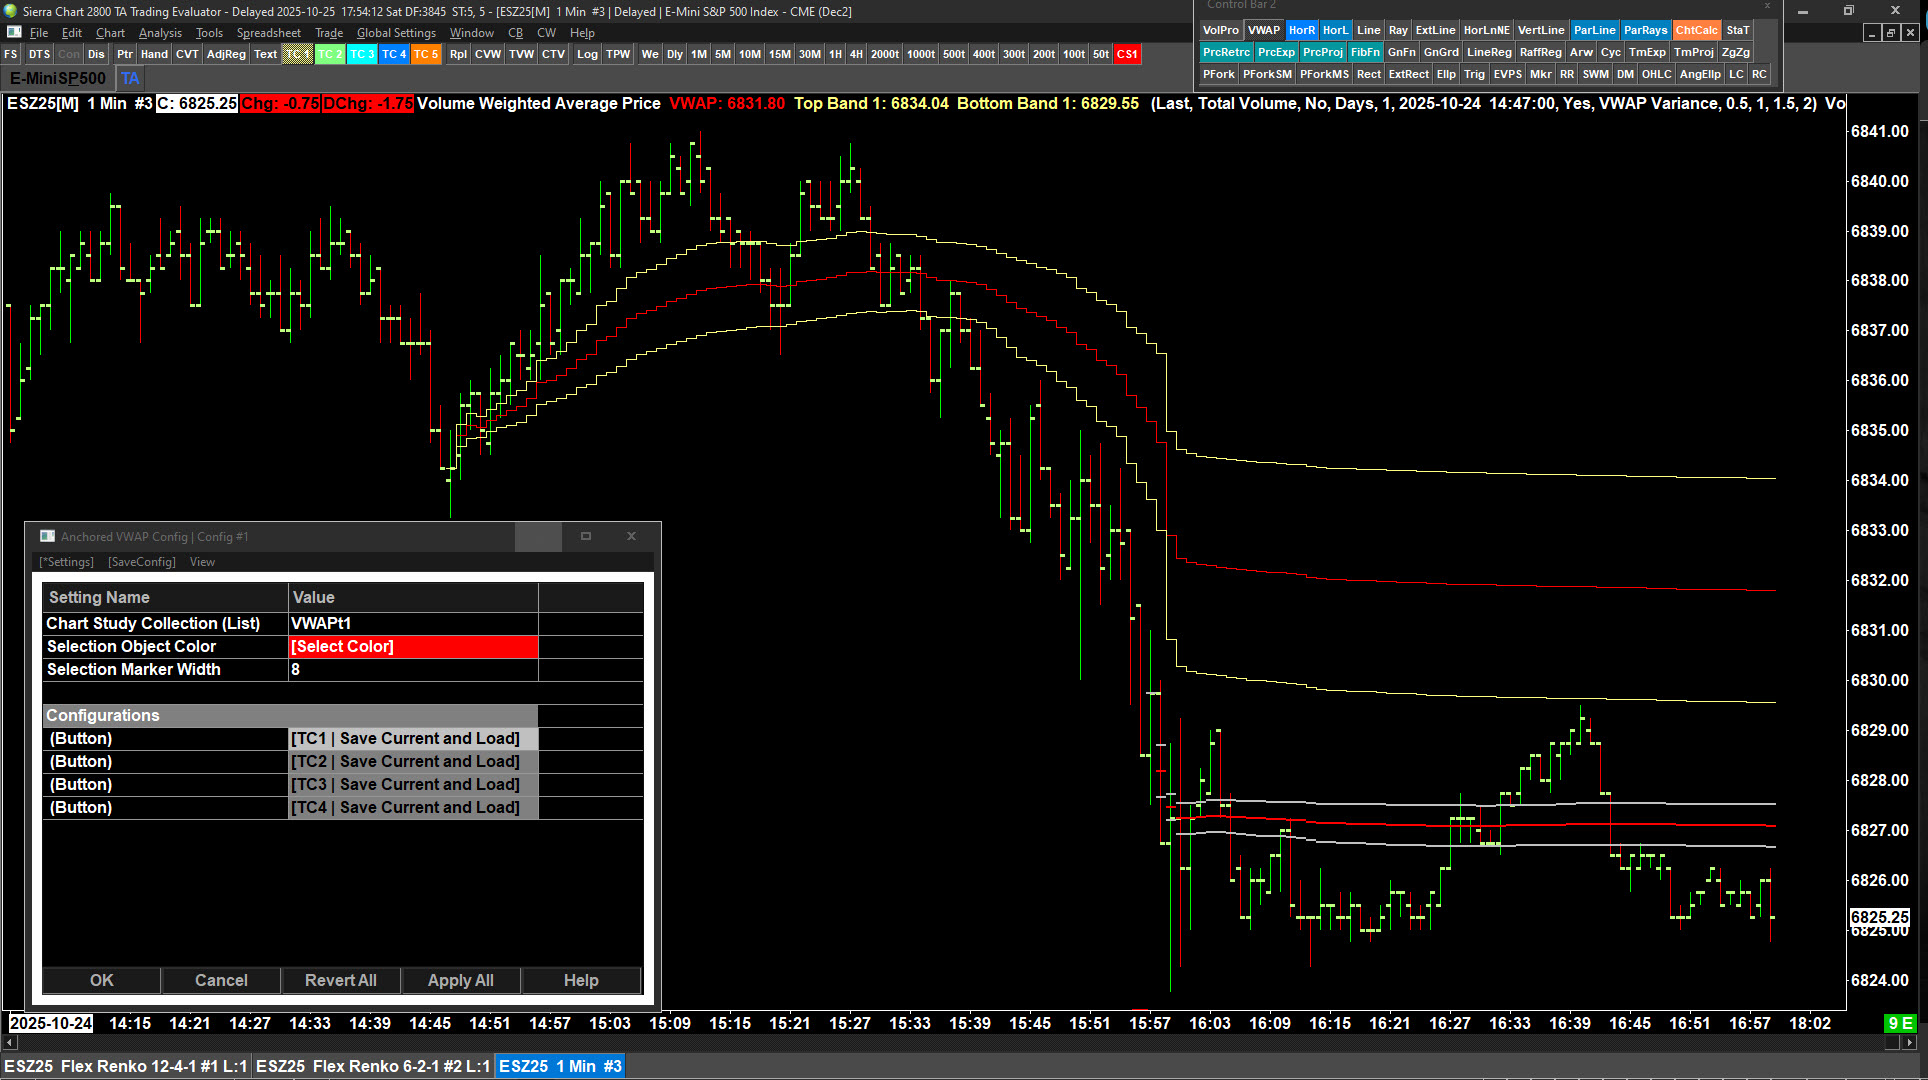
Task: Select the Ptr pointer tool
Action: [124, 54]
